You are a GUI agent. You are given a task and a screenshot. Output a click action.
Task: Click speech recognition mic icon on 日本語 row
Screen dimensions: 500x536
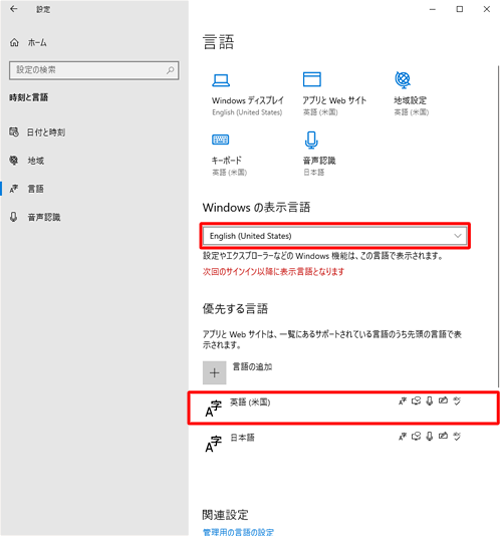point(430,436)
